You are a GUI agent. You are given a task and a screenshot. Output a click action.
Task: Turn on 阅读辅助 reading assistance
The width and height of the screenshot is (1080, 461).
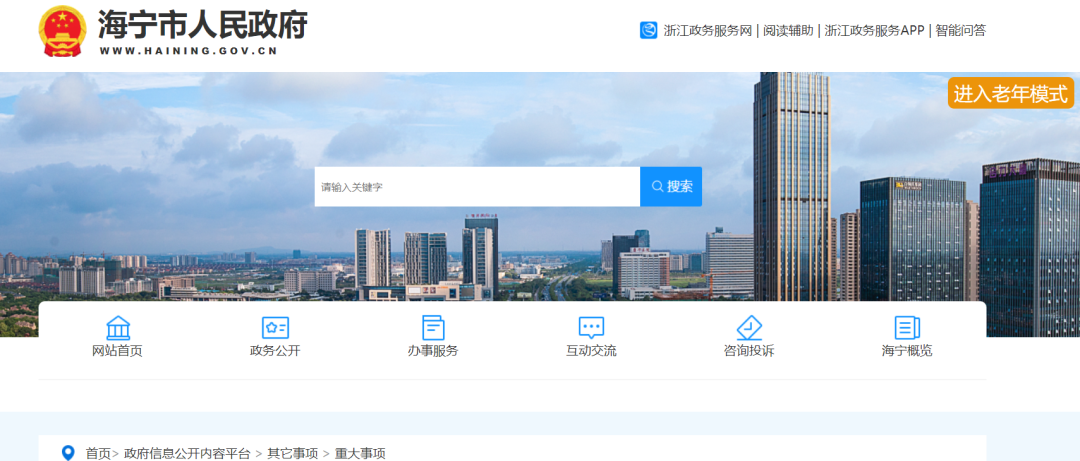click(788, 30)
